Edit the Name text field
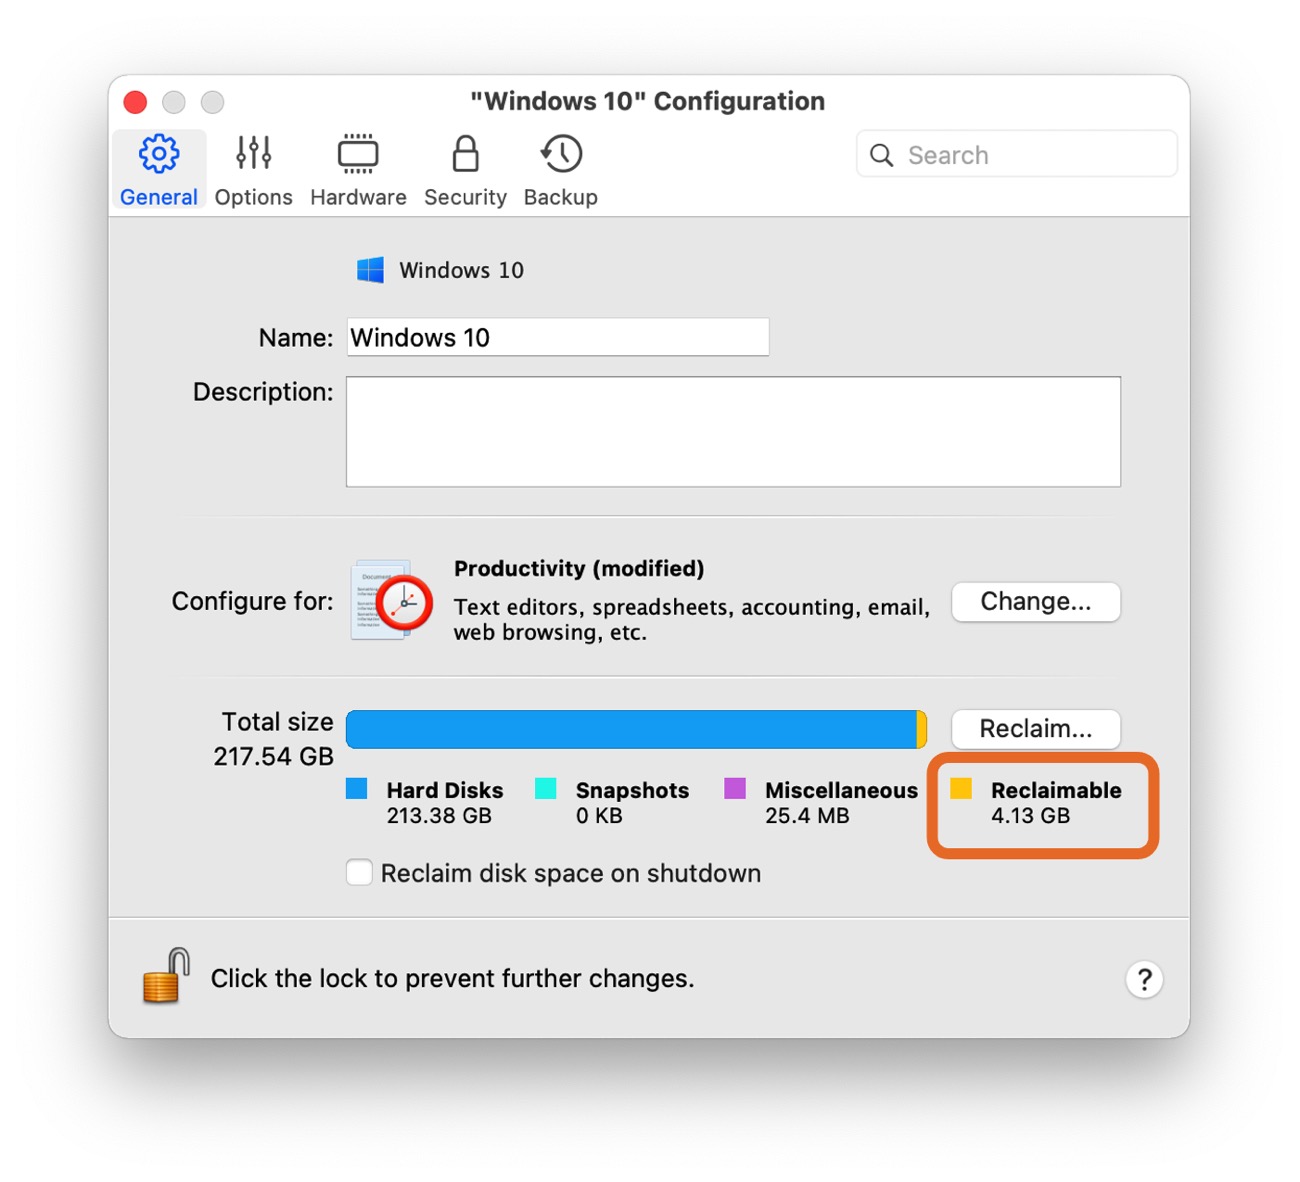This screenshot has height=1182, width=1300. [x=558, y=337]
